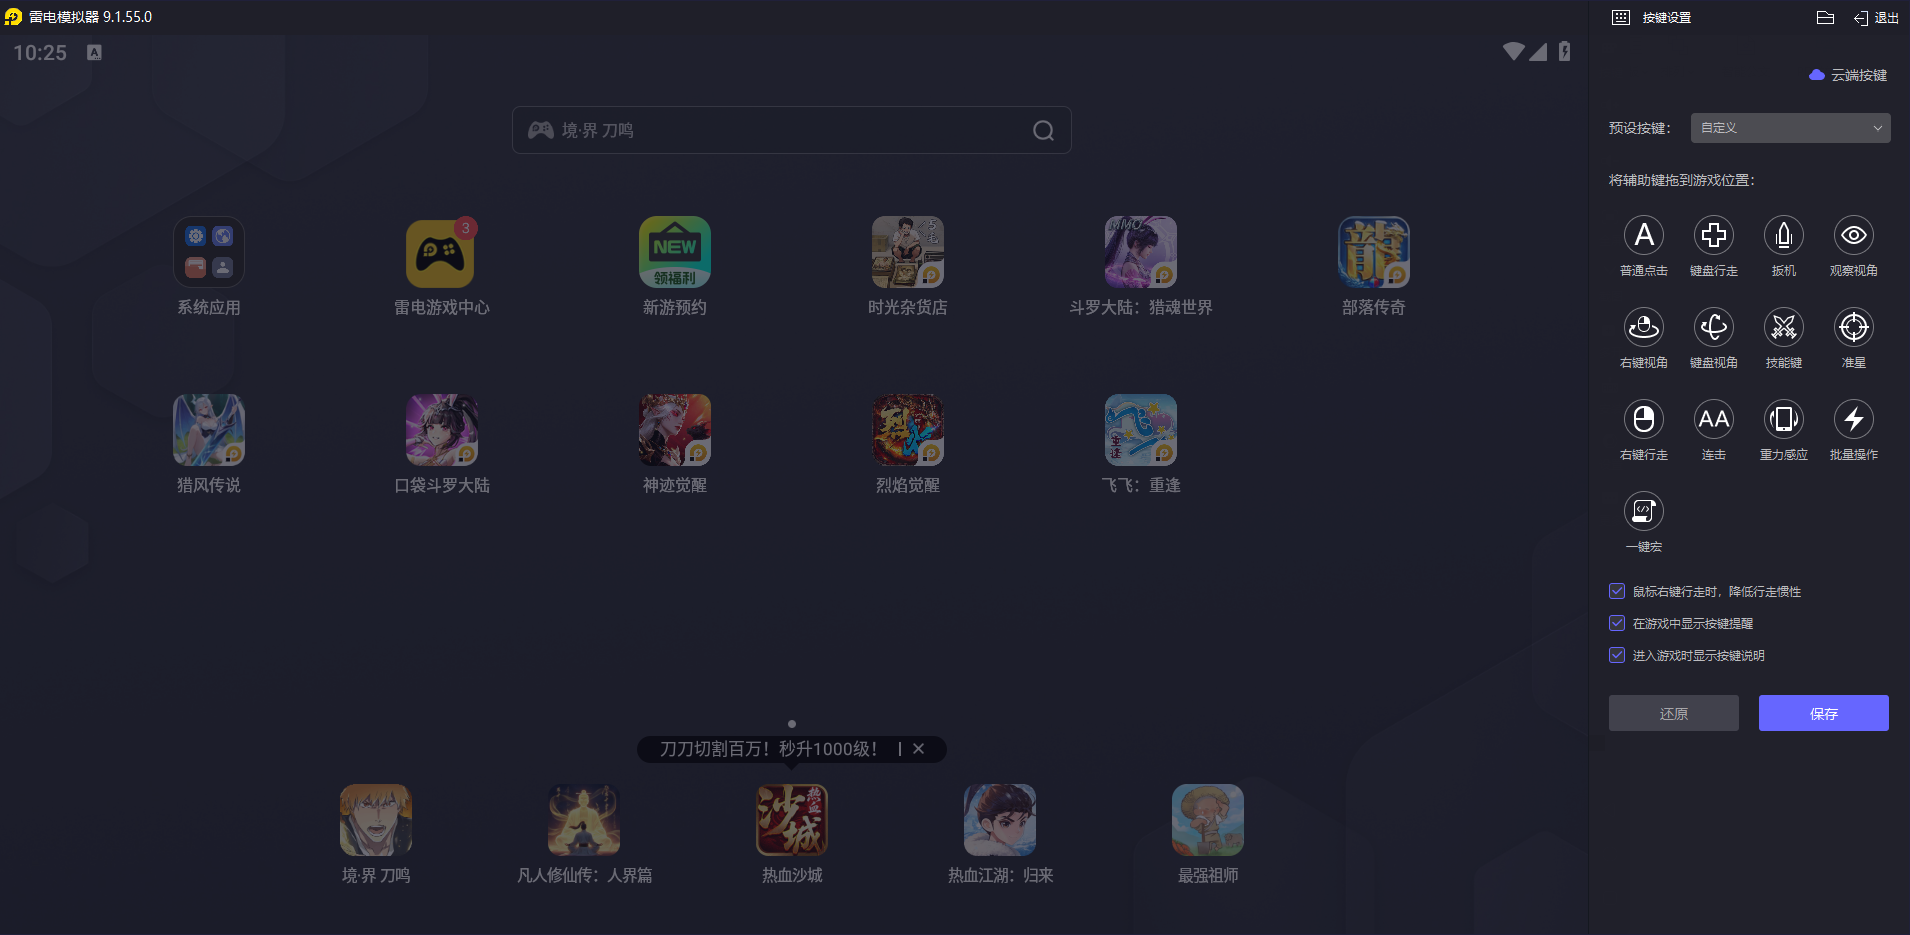Pick the 准星 crosshair mapping icon
This screenshot has width=1910, height=935.
point(1854,327)
